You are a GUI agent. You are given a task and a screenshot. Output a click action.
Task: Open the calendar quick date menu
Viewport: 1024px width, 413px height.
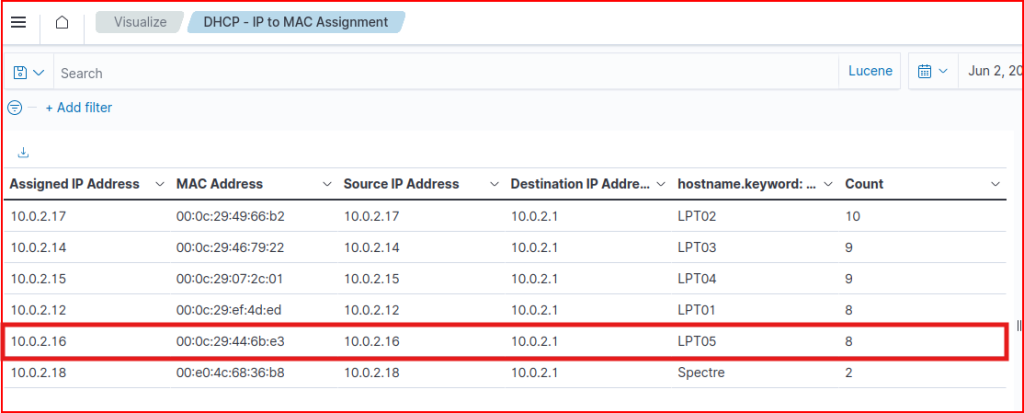[932, 72]
